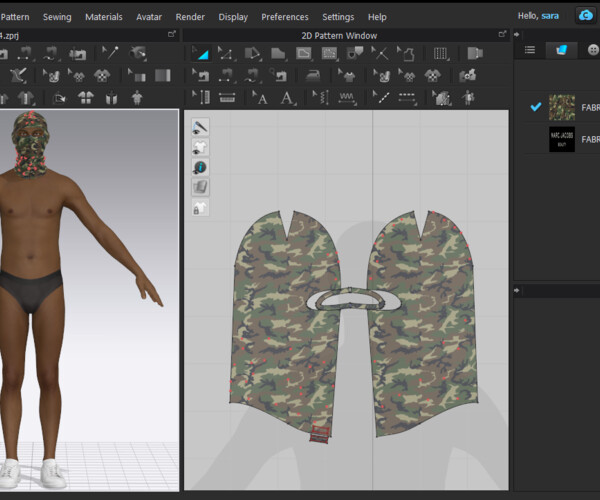The image size is (600, 500).
Task: Open the Settings menu
Action: (338, 17)
